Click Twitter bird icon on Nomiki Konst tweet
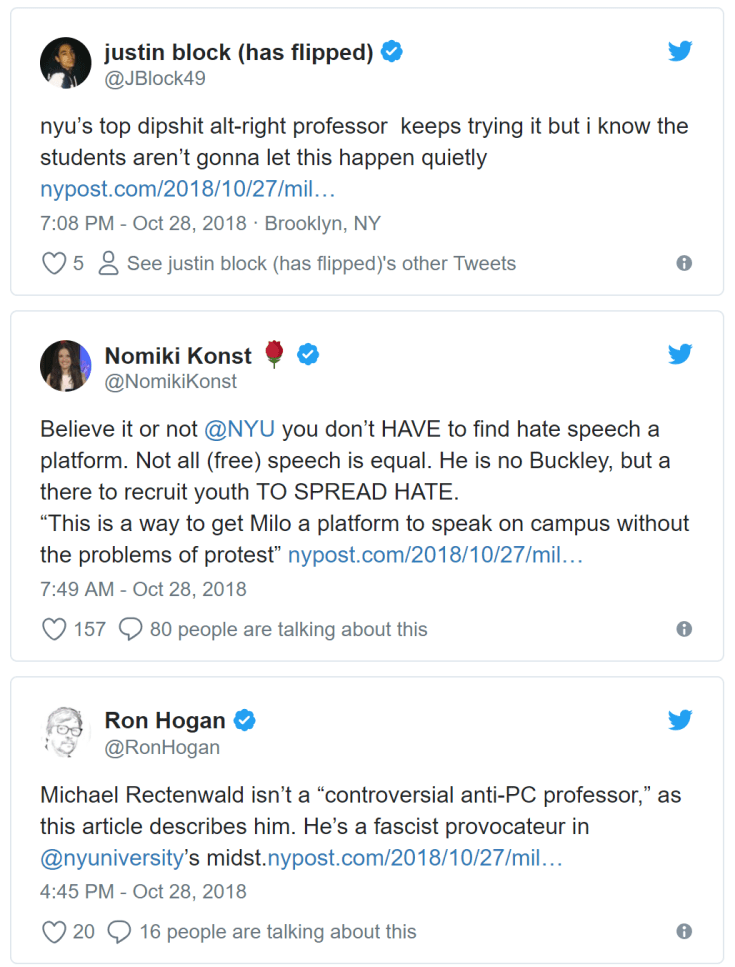The width and height of the screenshot is (735, 967). click(680, 354)
